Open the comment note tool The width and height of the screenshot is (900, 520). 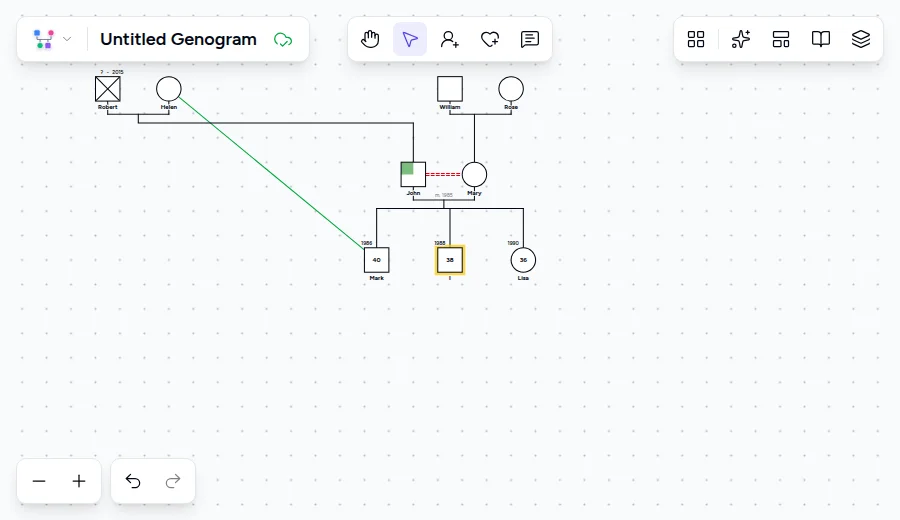tap(529, 39)
